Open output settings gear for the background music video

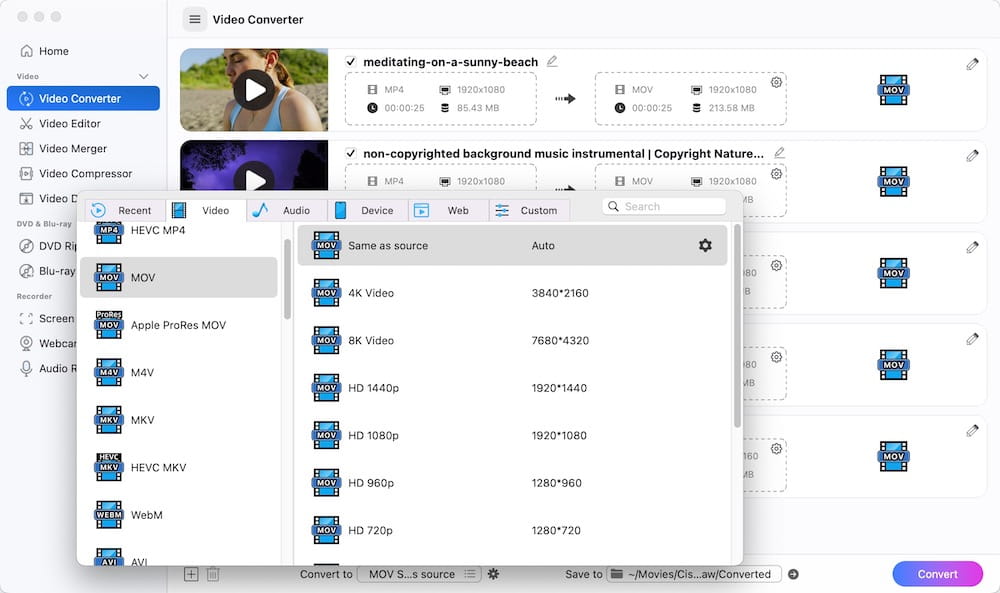pyautogui.click(x=776, y=173)
